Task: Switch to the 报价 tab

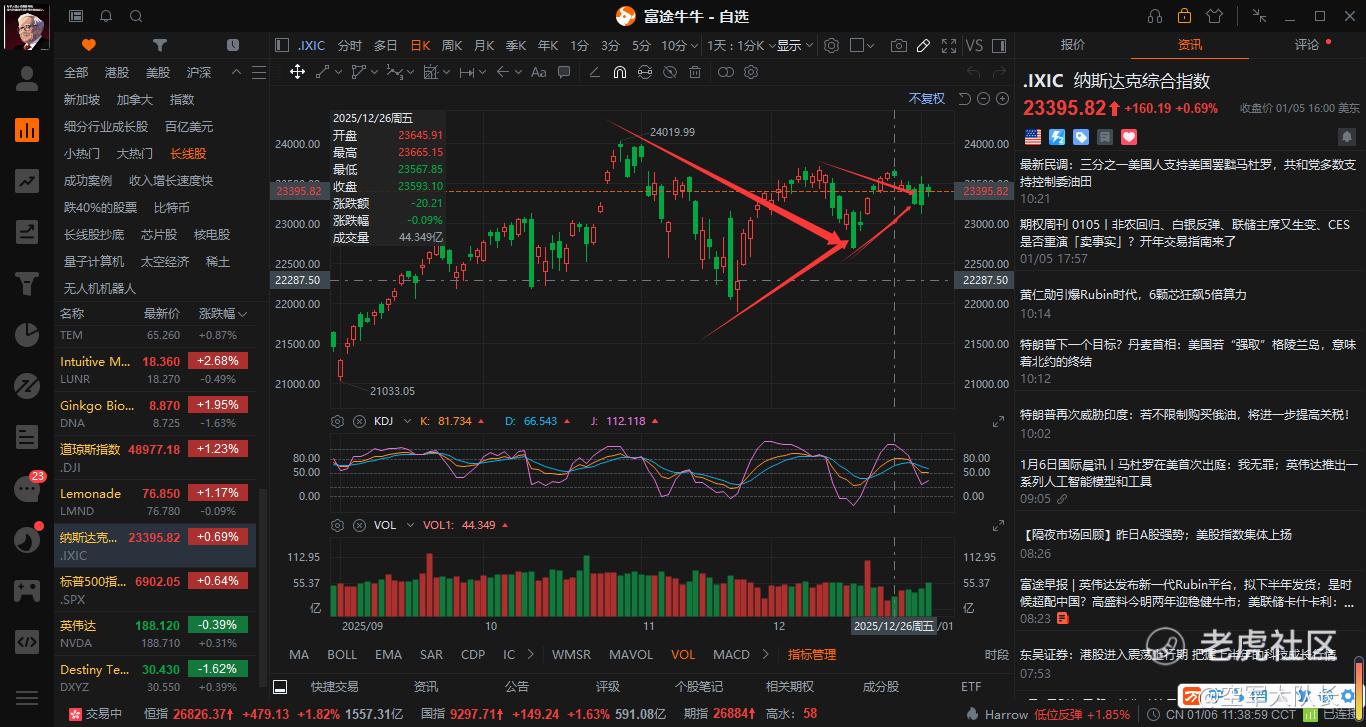Action: tap(1073, 45)
